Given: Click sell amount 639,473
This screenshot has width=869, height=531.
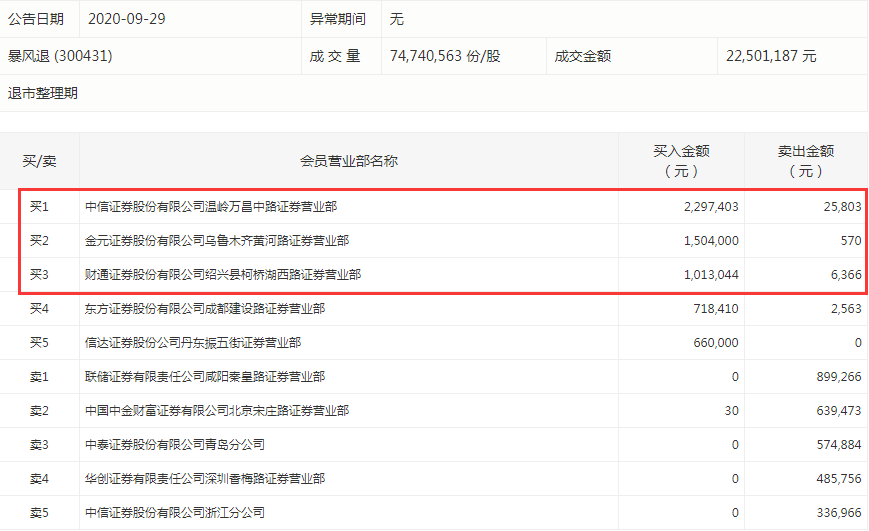Looking at the screenshot, I should point(839,411).
